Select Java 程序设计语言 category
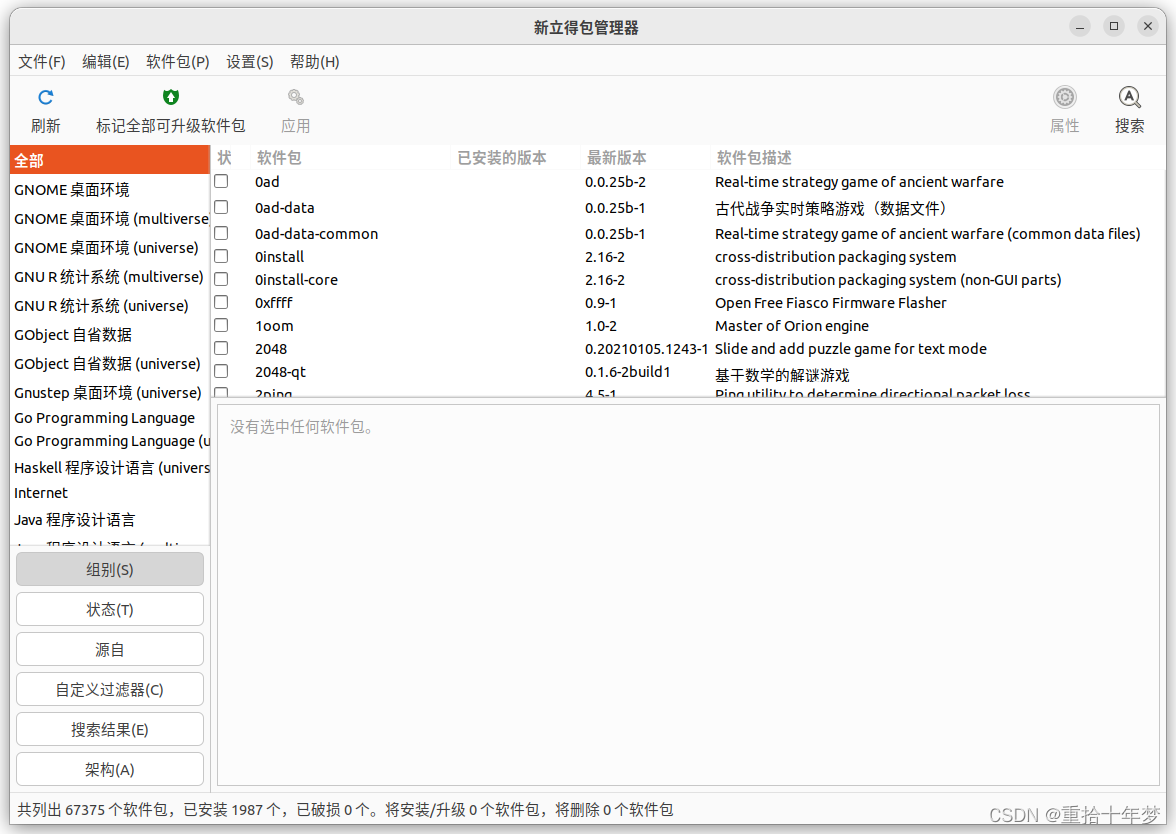 (110, 520)
